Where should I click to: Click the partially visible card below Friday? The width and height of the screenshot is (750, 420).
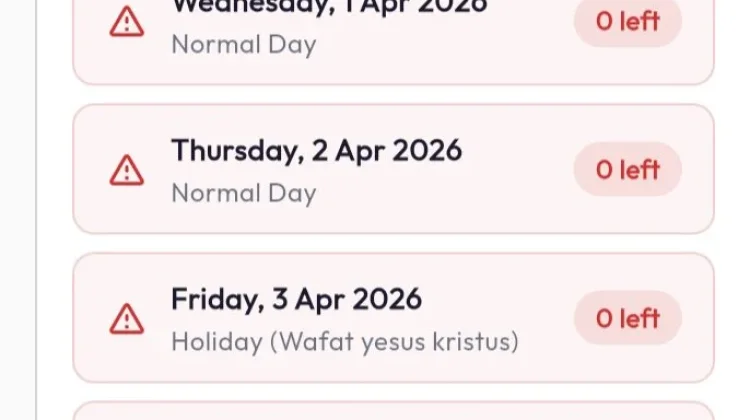click(393, 411)
